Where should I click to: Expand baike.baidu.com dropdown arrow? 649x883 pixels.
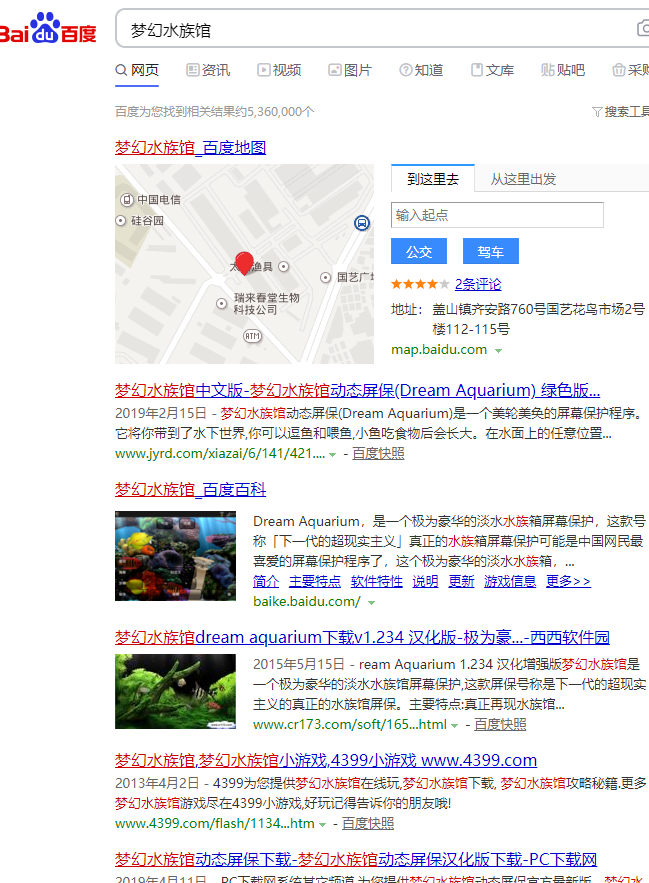(371, 603)
